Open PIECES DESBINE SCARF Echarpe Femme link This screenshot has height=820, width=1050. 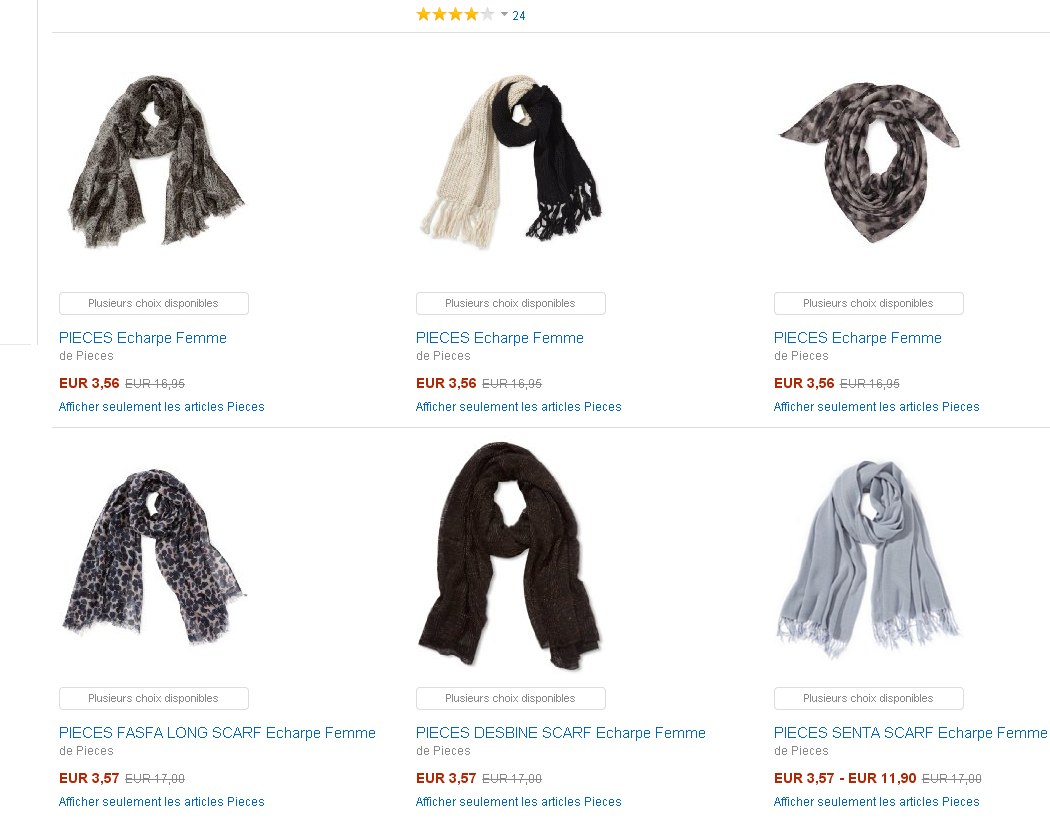coord(560,733)
